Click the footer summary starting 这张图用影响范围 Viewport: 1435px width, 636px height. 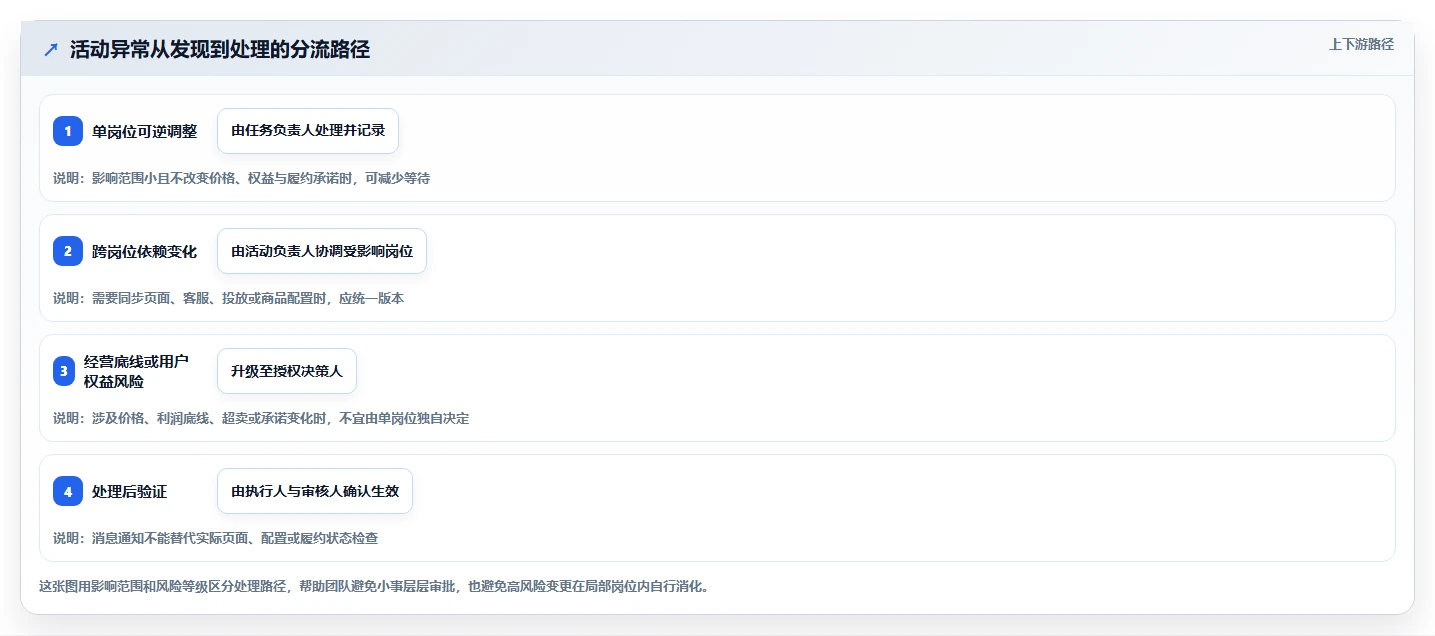click(373, 586)
